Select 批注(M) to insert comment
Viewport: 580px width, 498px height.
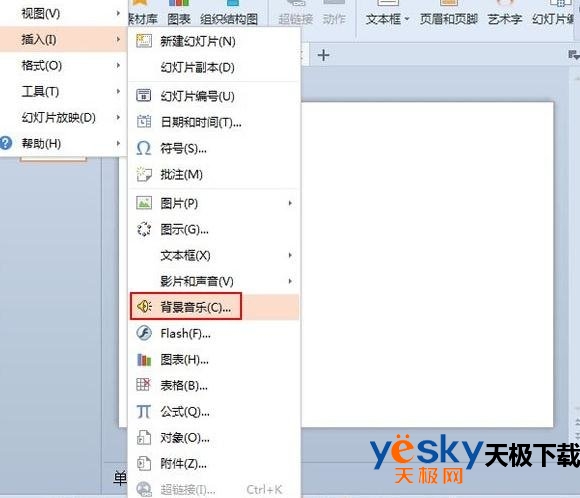(x=214, y=174)
